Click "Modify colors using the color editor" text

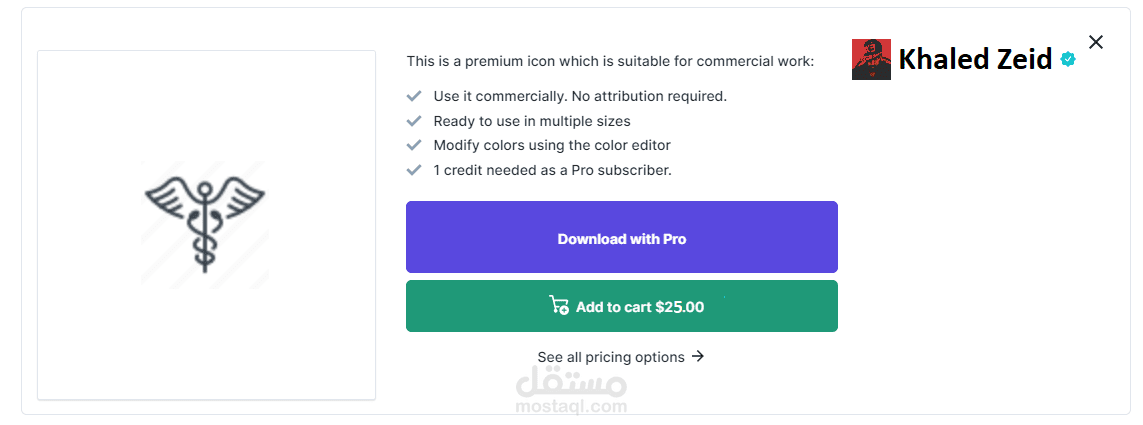coord(552,145)
